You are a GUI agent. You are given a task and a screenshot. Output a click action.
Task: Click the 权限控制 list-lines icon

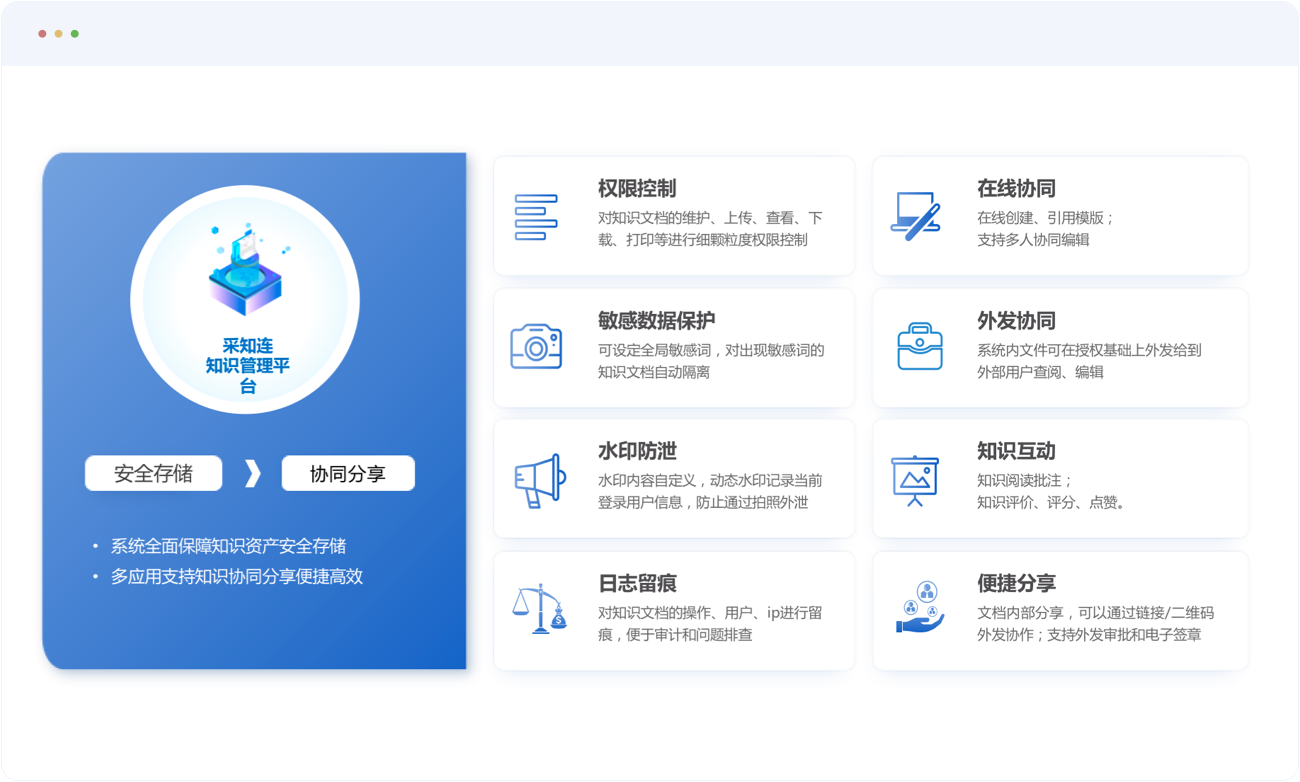(x=535, y=217)
